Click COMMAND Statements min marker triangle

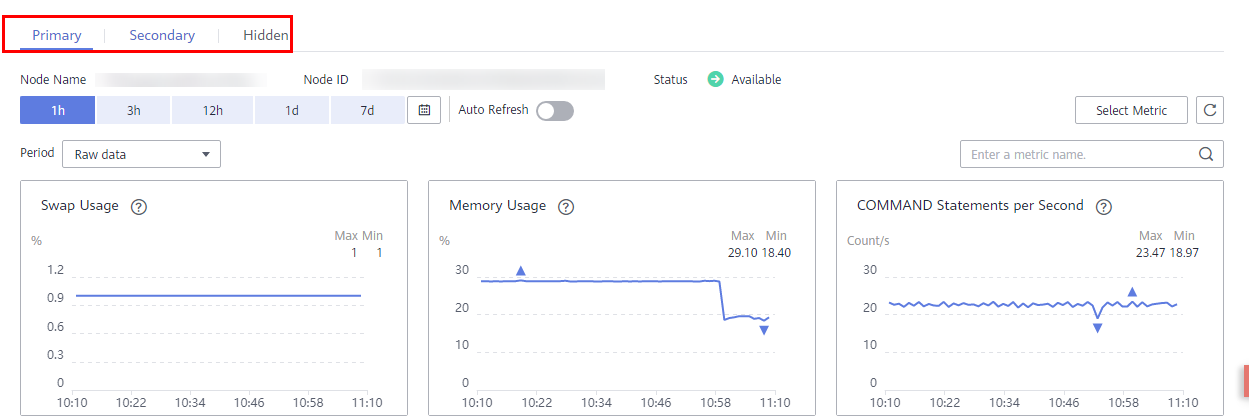(x=1097, y=327)
